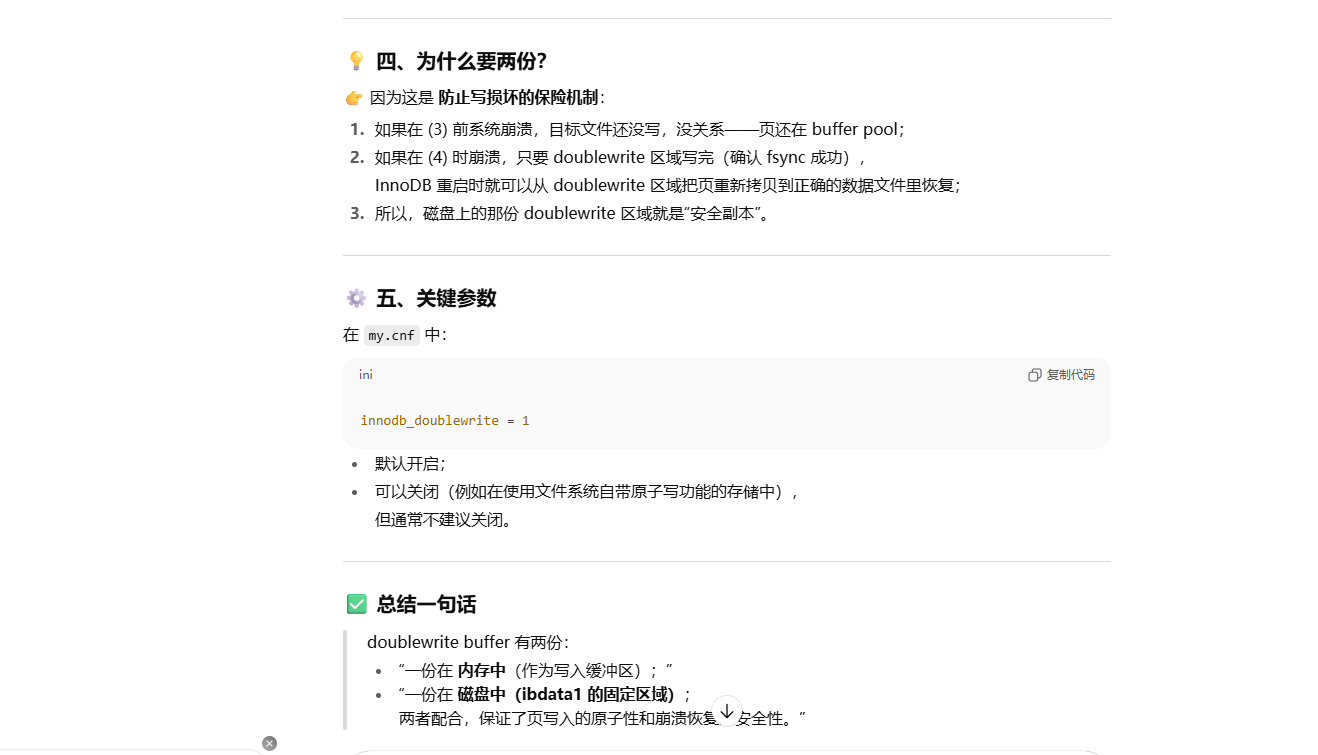Select the inline code my.cnf
Screen dimensions: 1318x755
(390, 335)
